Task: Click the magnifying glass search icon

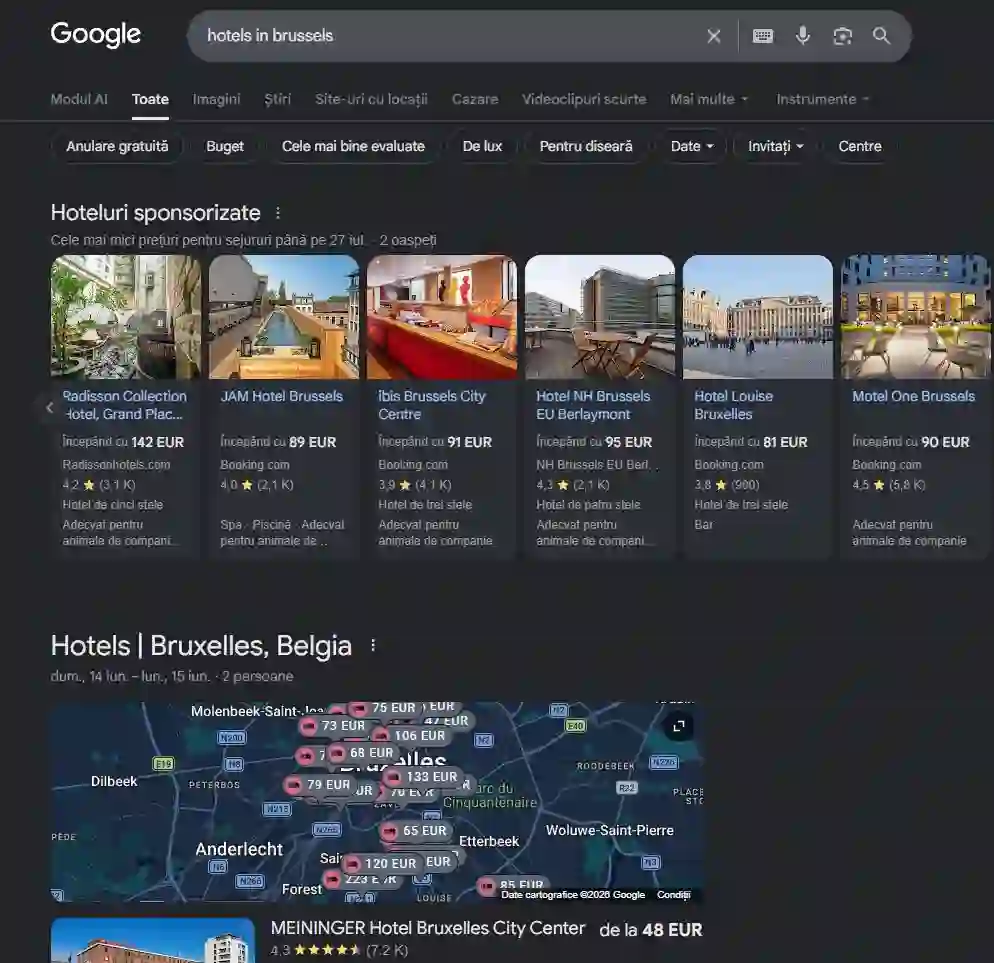Action: [881, 36]
